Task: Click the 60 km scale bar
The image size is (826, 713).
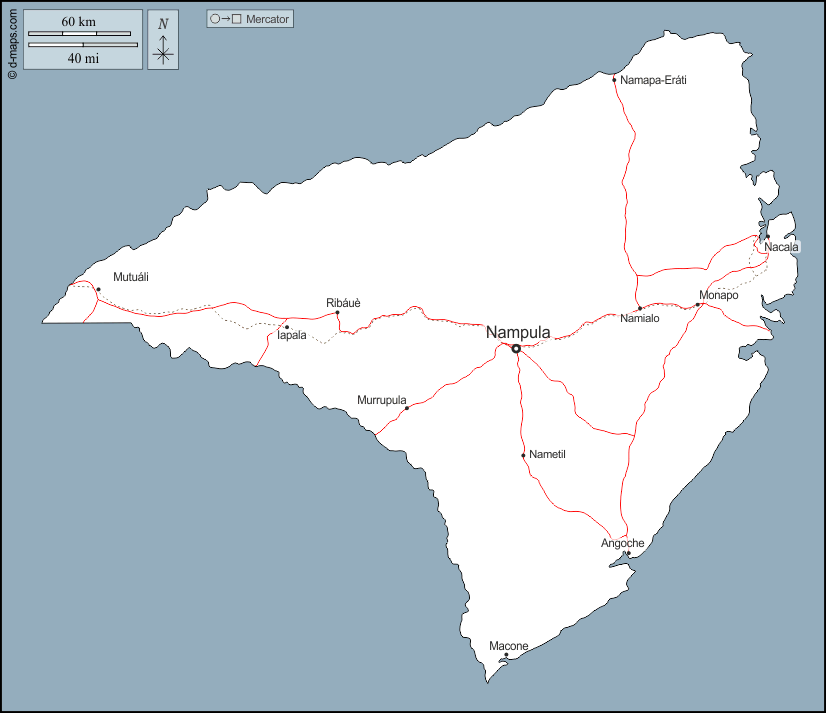Action: click(79, 34)
